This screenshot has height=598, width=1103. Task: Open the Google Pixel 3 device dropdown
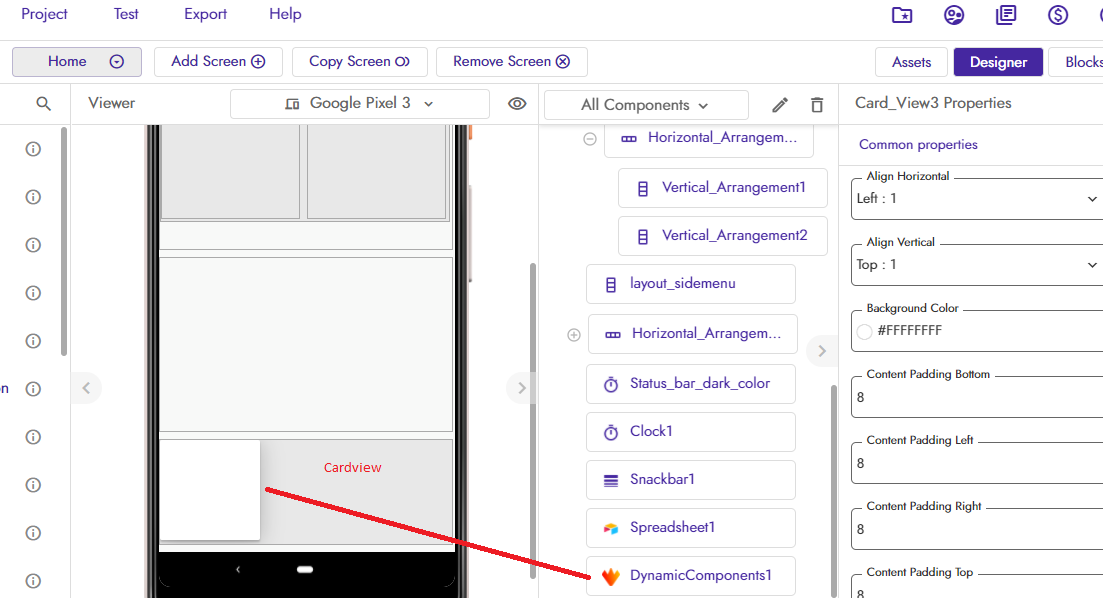click(360, 104)
